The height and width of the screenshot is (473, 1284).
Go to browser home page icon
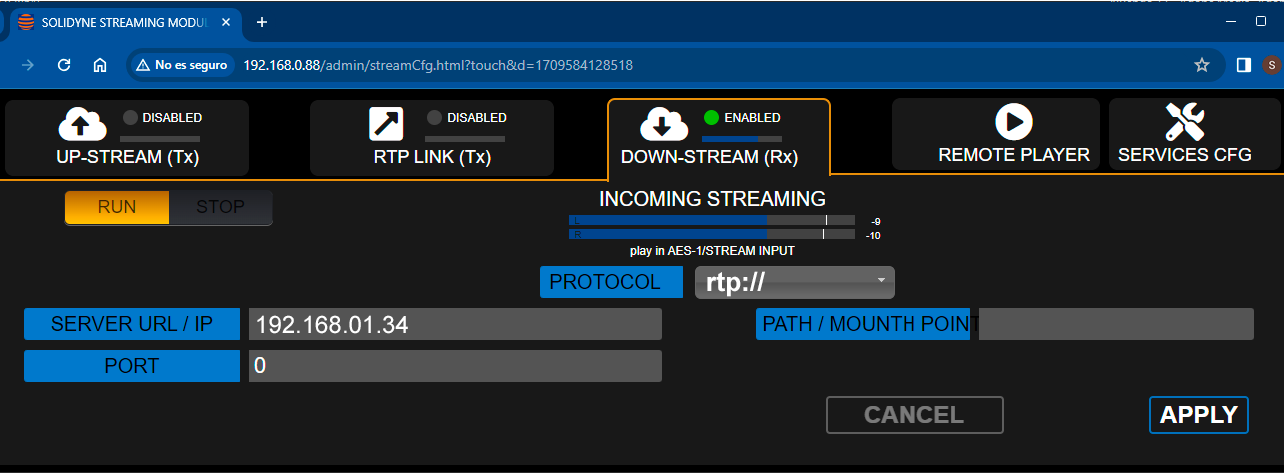[x=100, y=65]
